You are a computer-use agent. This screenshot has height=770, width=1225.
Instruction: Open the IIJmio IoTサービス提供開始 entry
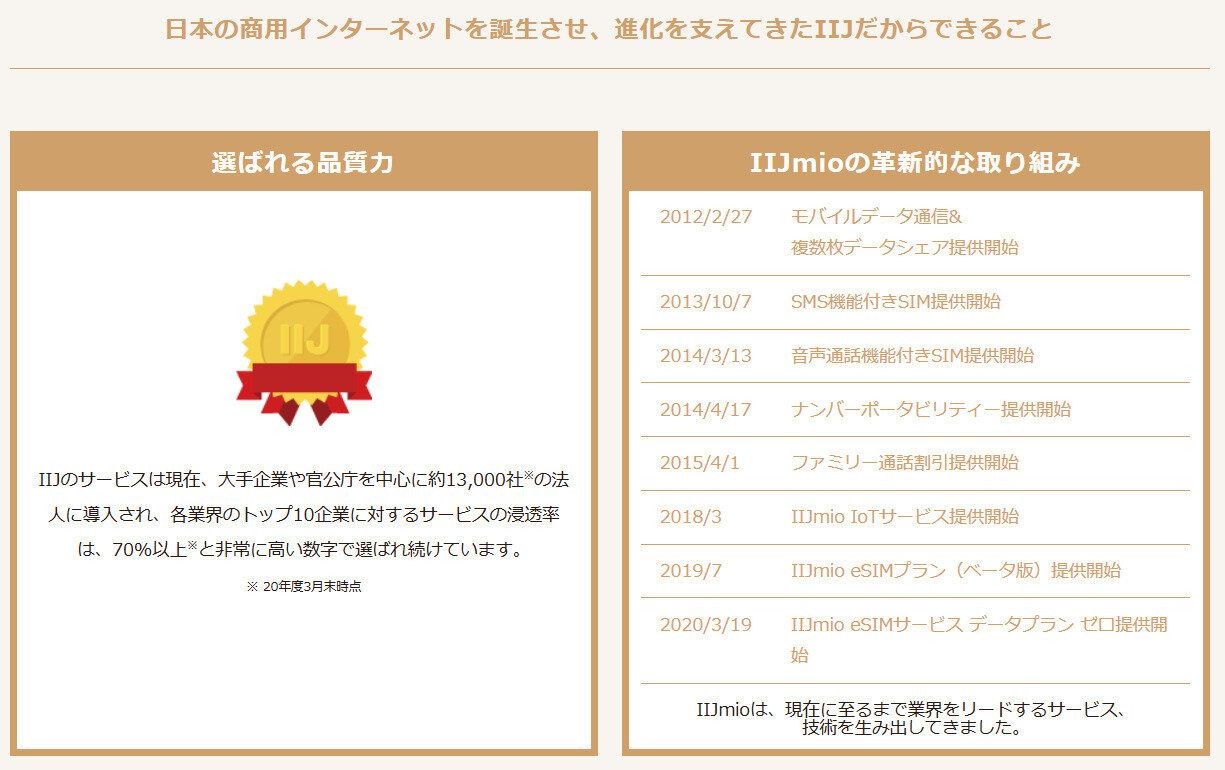click(904, 517)
